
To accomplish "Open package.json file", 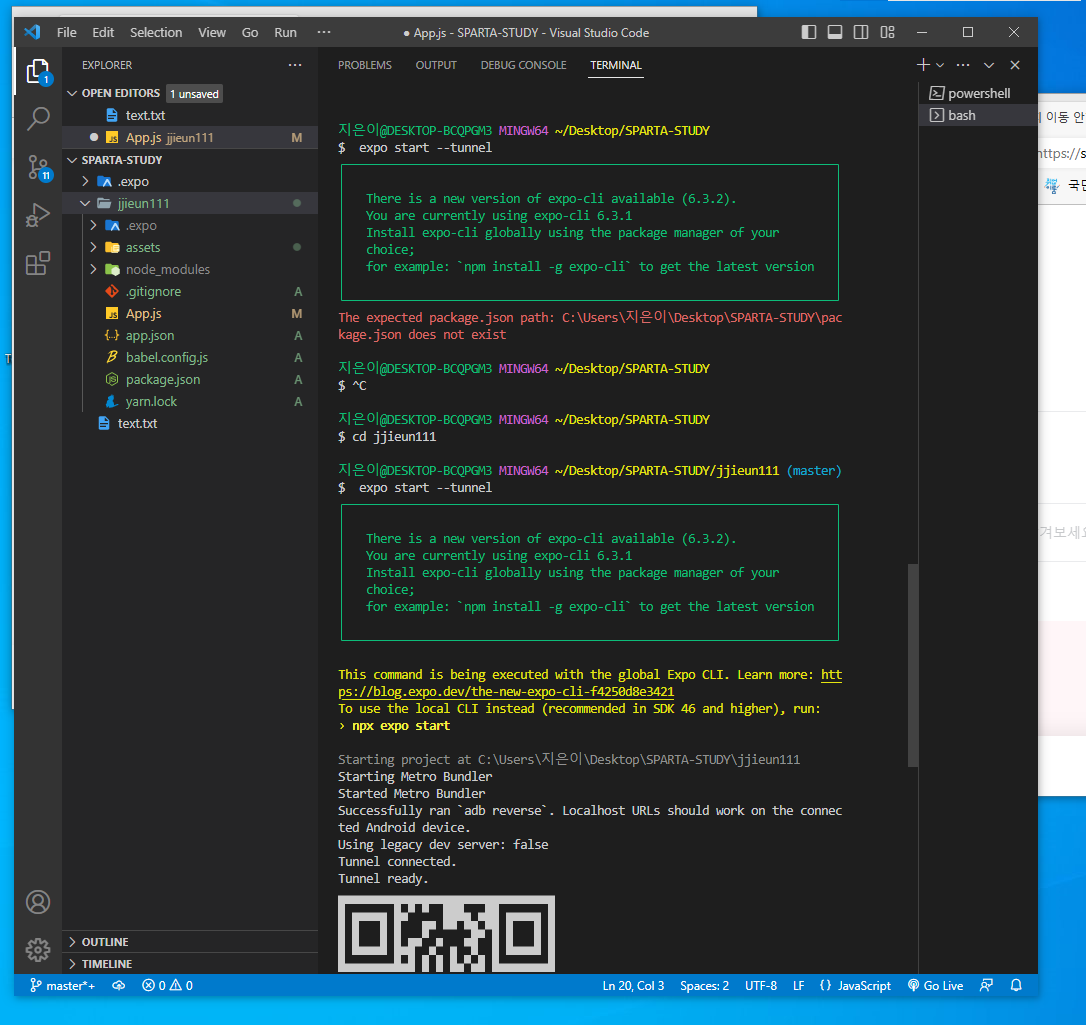I will tap(190, 380).
